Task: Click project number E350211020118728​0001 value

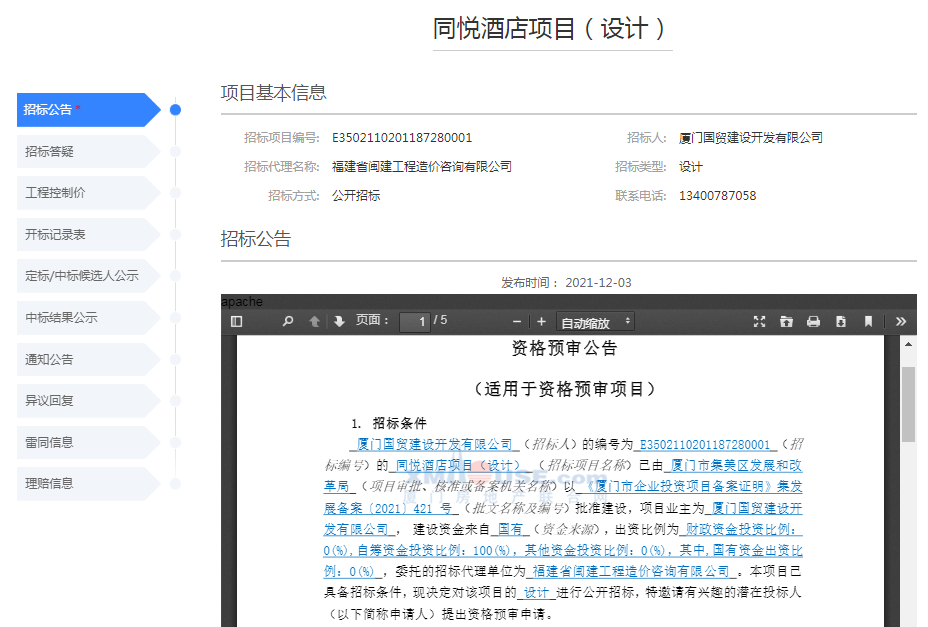Action: point(402,138)
